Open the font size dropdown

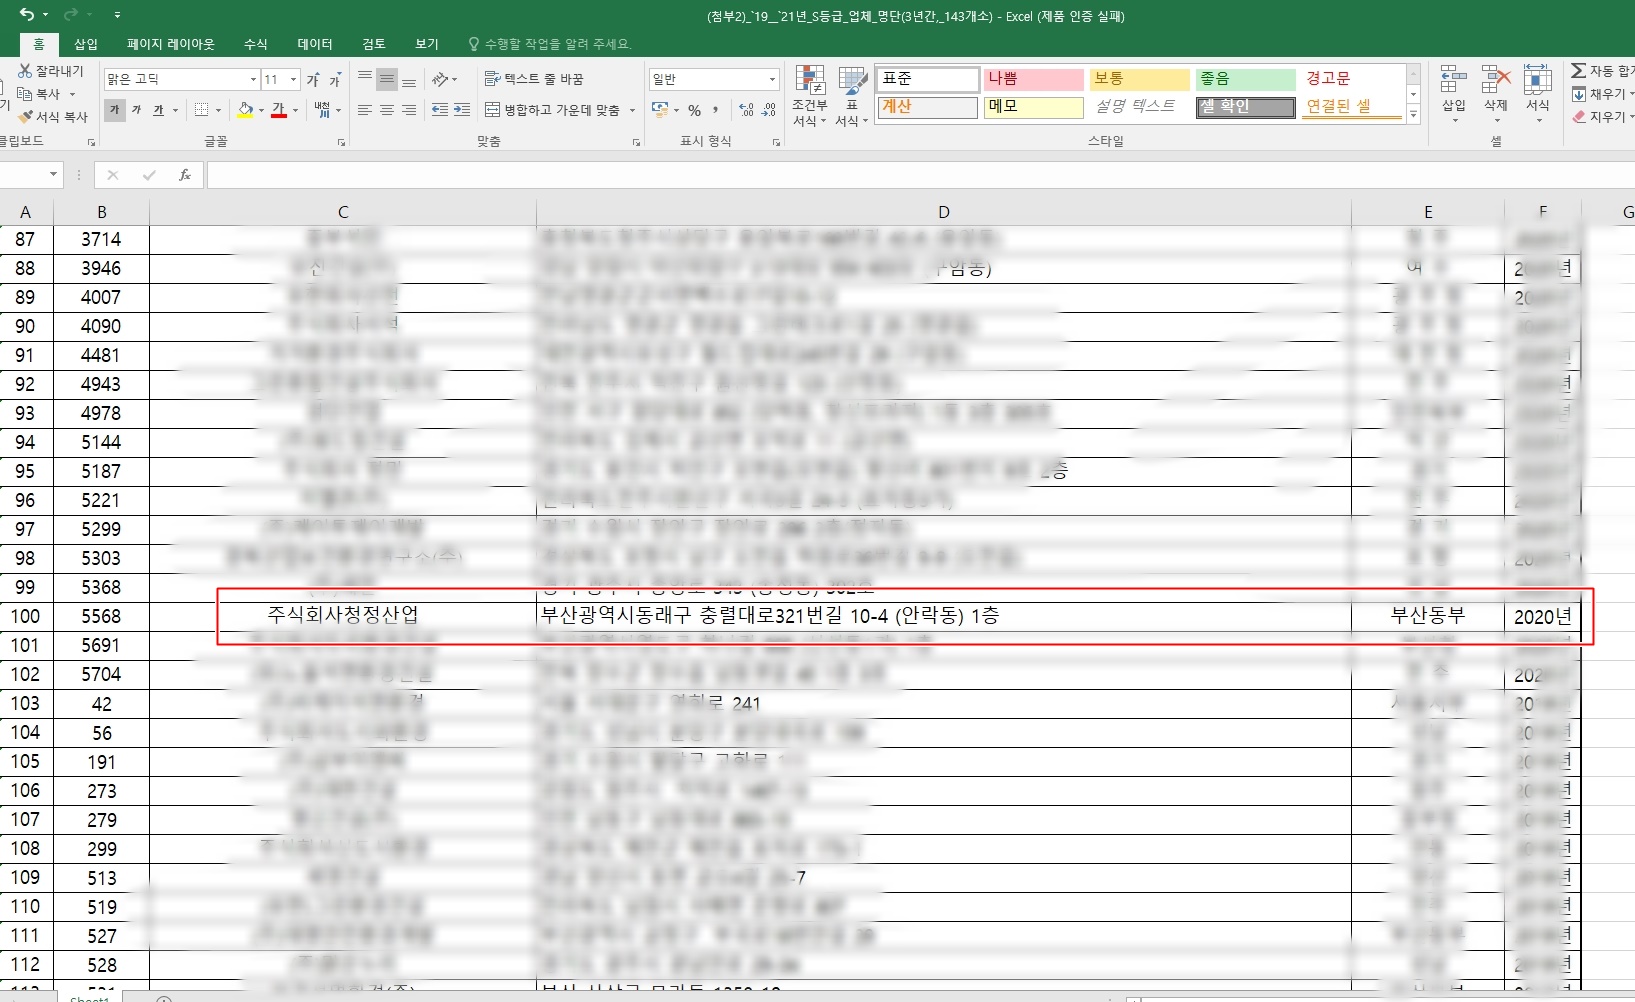[293, 80]
